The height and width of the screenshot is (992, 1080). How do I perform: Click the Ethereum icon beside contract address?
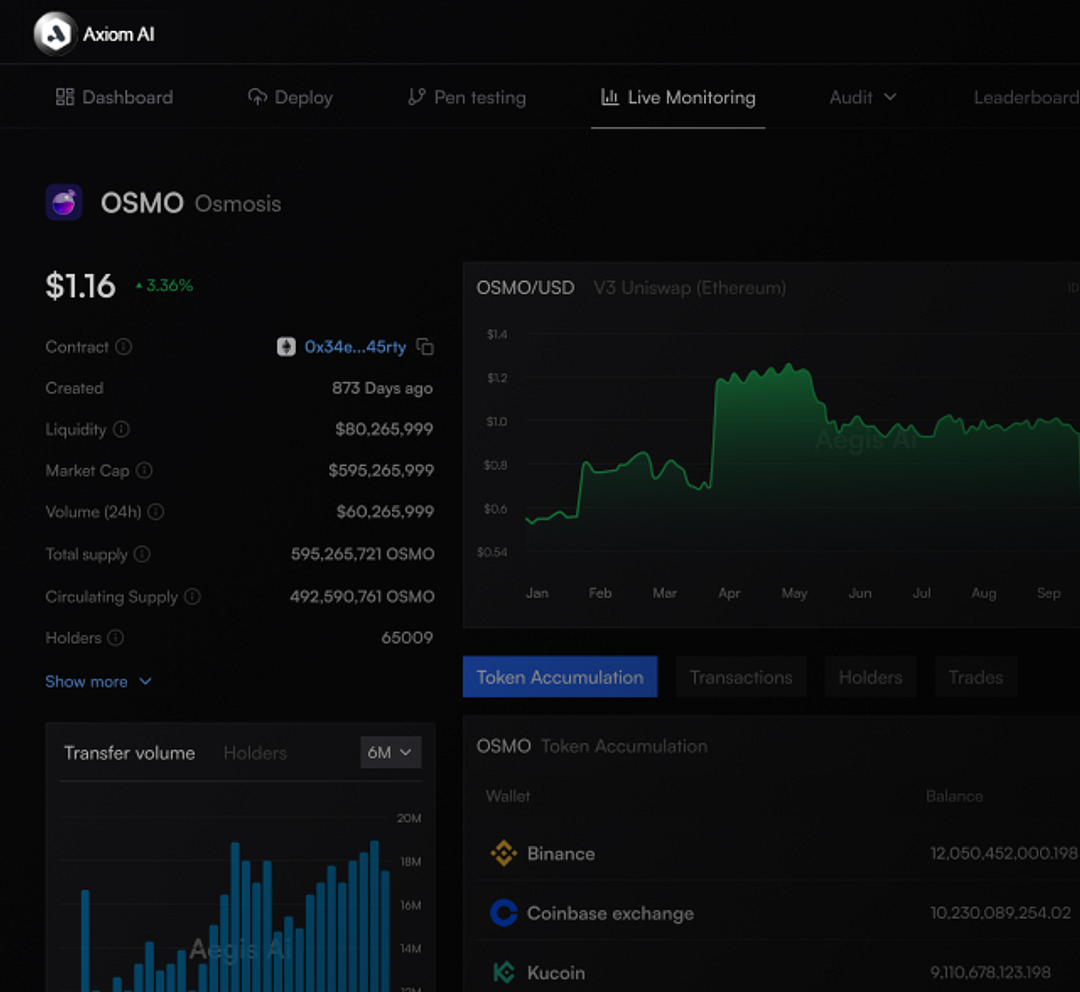(286, 347)
